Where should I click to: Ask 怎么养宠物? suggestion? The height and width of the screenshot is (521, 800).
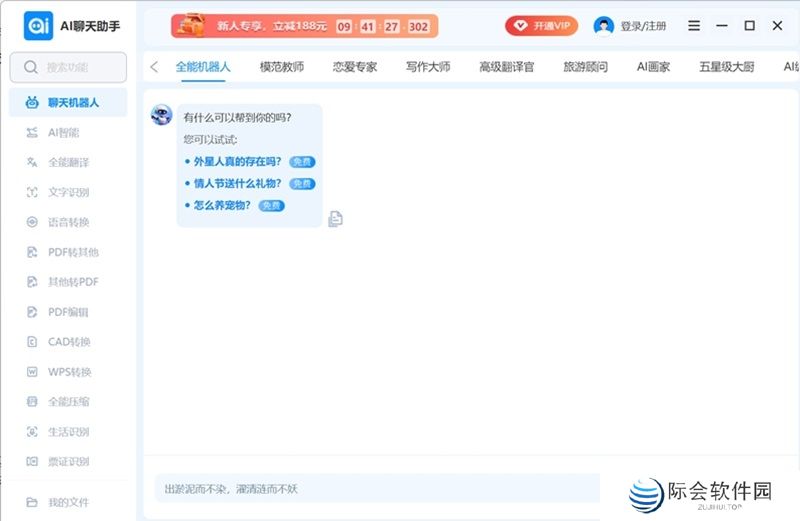tap(222, 205)
